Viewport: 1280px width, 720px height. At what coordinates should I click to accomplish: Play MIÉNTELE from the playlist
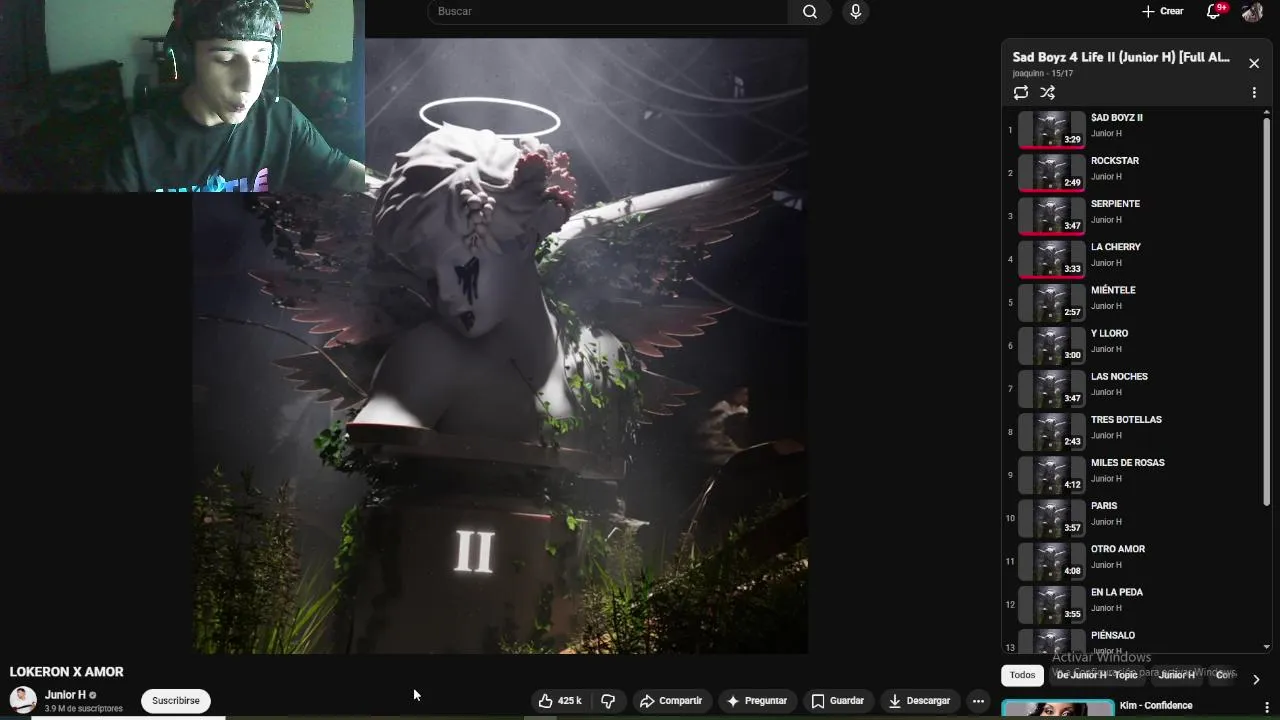1132,301
